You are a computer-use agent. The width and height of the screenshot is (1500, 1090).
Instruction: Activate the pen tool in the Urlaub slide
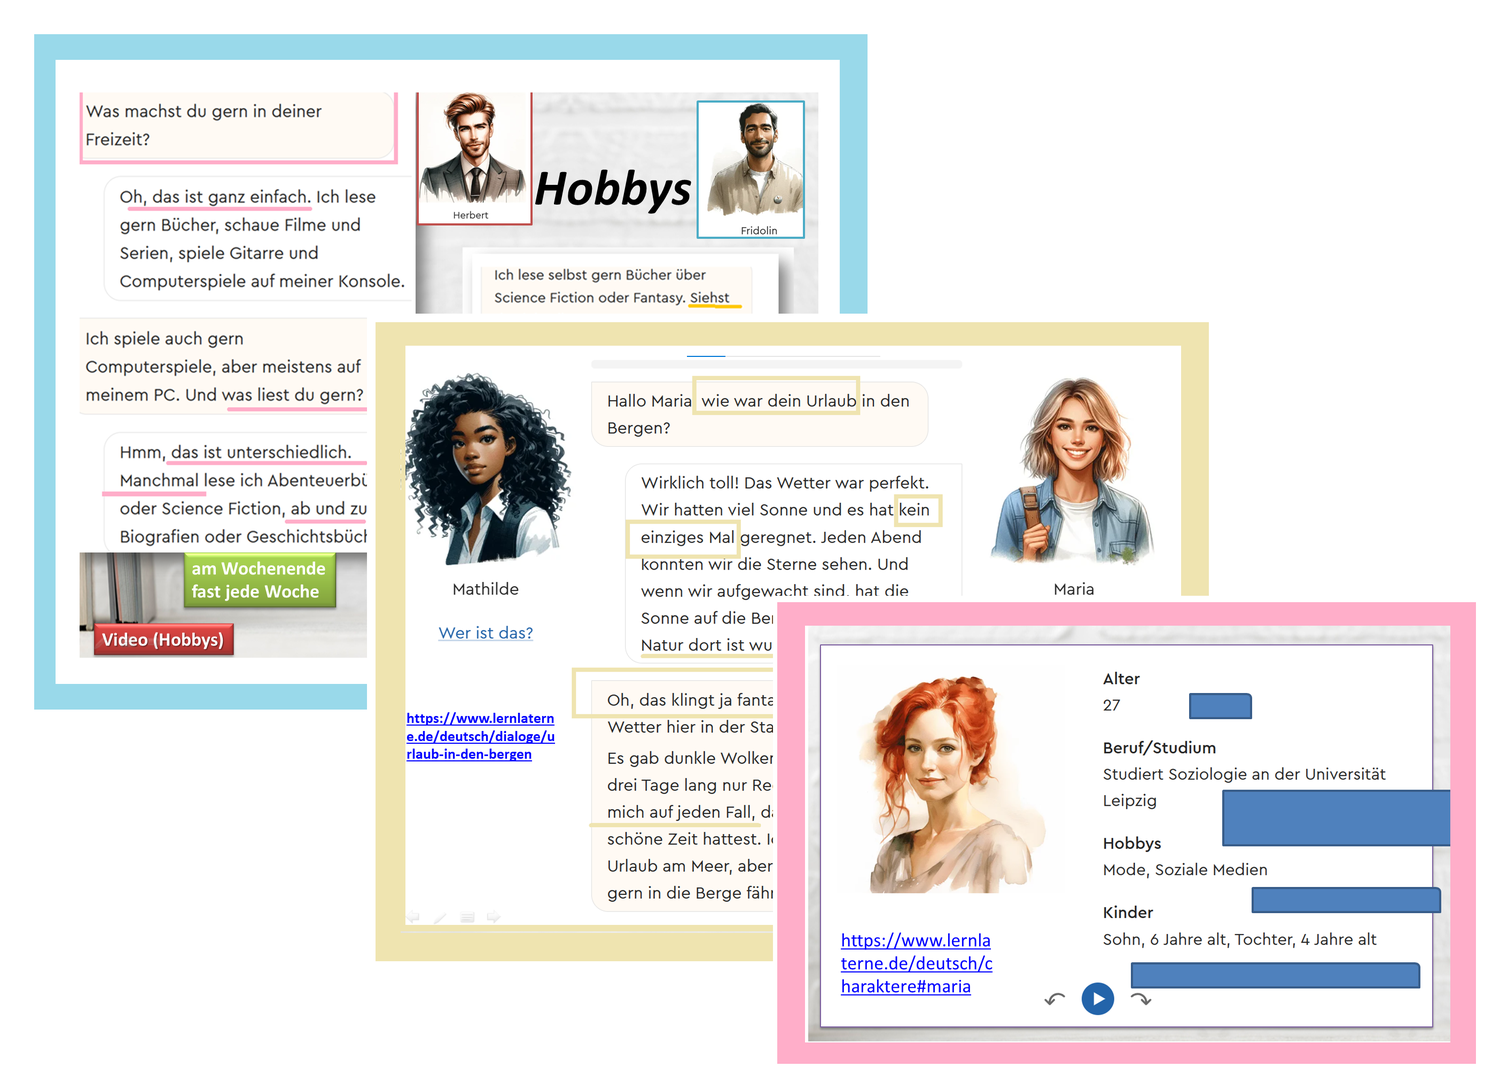tap(440, 917)
